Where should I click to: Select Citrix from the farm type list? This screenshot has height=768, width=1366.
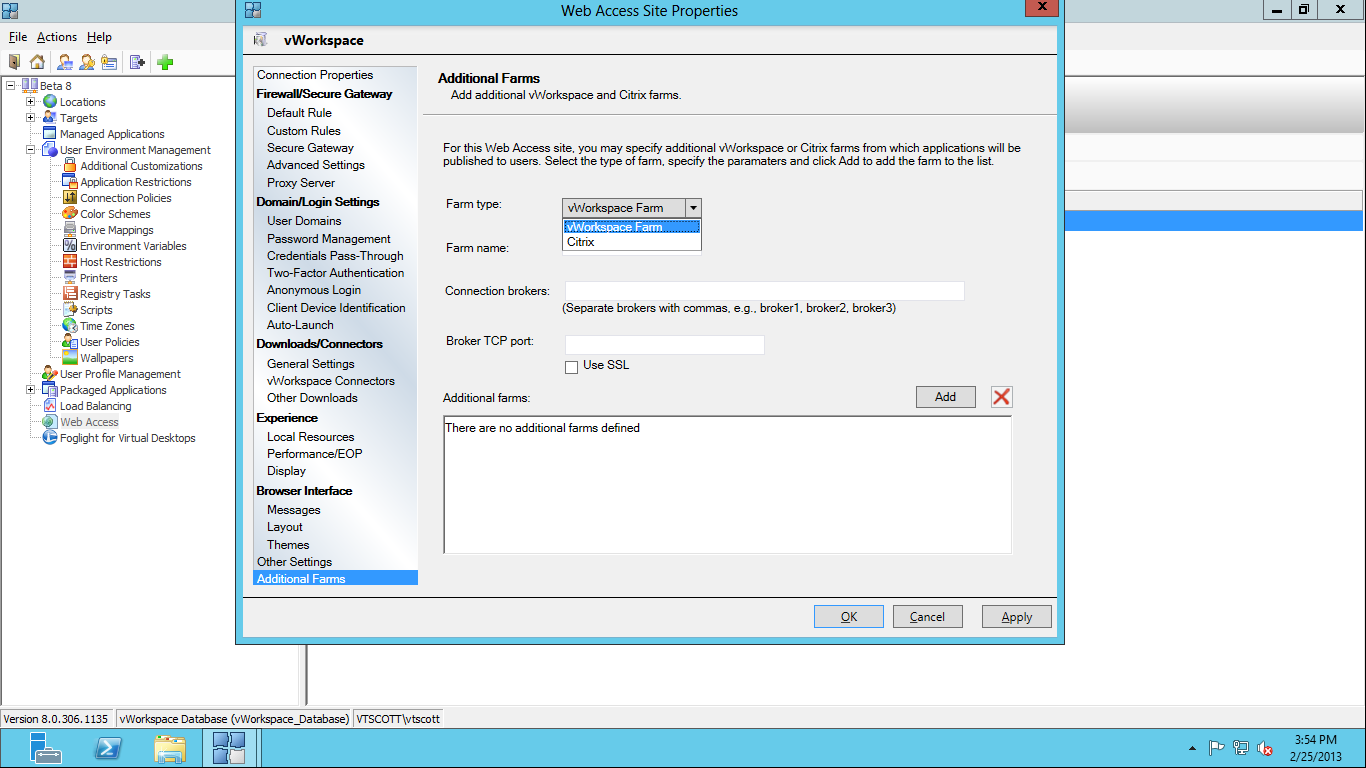[632, 242]
